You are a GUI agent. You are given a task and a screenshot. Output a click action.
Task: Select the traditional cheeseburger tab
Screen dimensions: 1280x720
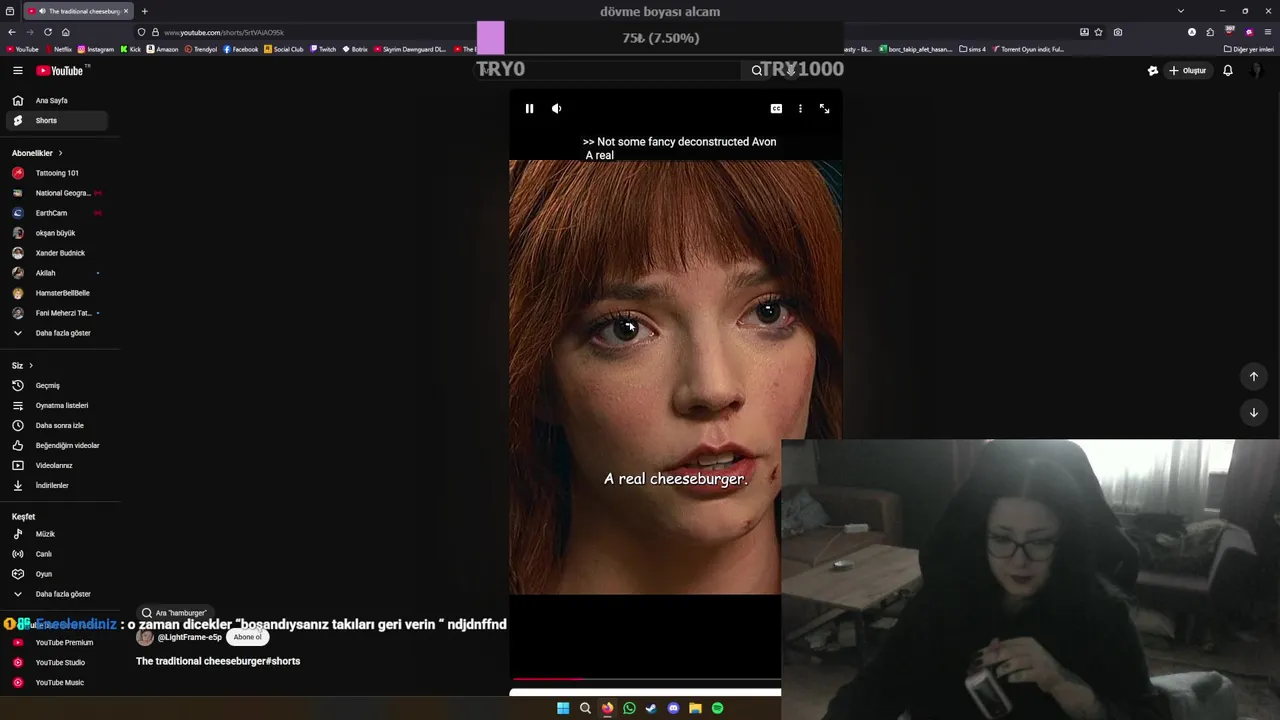click(77, 11)
